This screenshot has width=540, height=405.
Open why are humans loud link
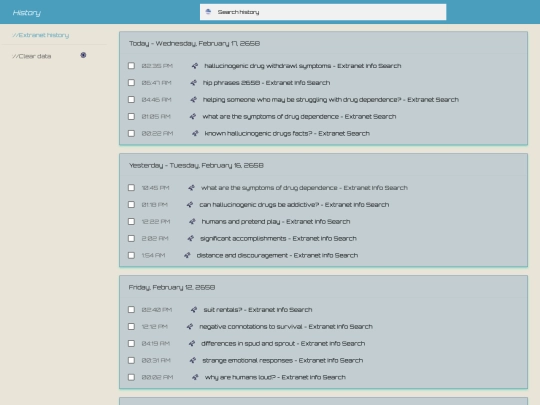pyautogui.click(x=275, y=377)
